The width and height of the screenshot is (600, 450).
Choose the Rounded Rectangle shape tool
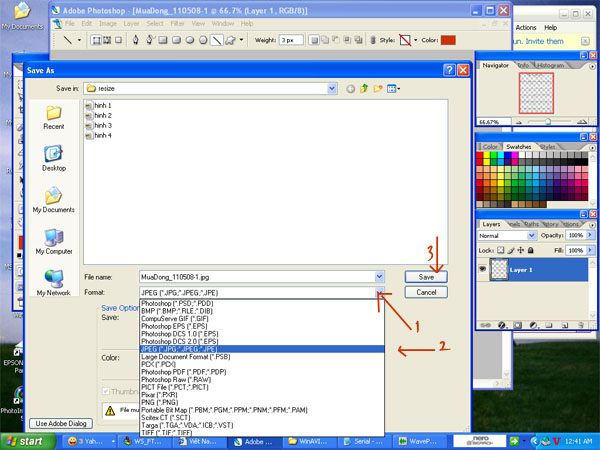(x=176, y=40)
